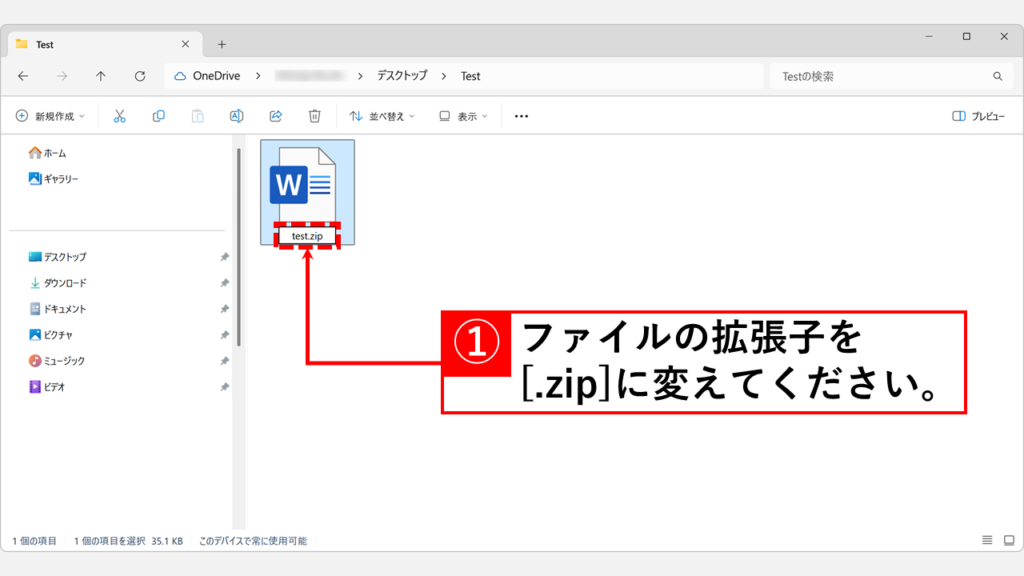1024x576 pixels.
Task: Click OneDrive in the address bar
Action: coord(216,76)
